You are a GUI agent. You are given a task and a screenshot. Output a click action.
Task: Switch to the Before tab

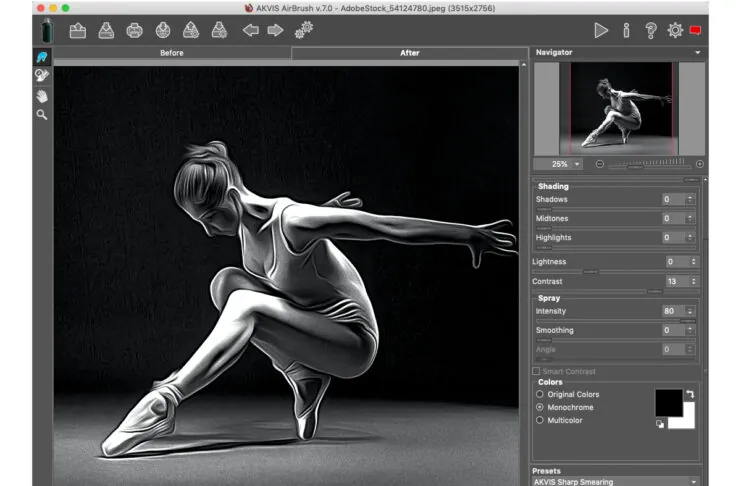(x=172, y=53)
